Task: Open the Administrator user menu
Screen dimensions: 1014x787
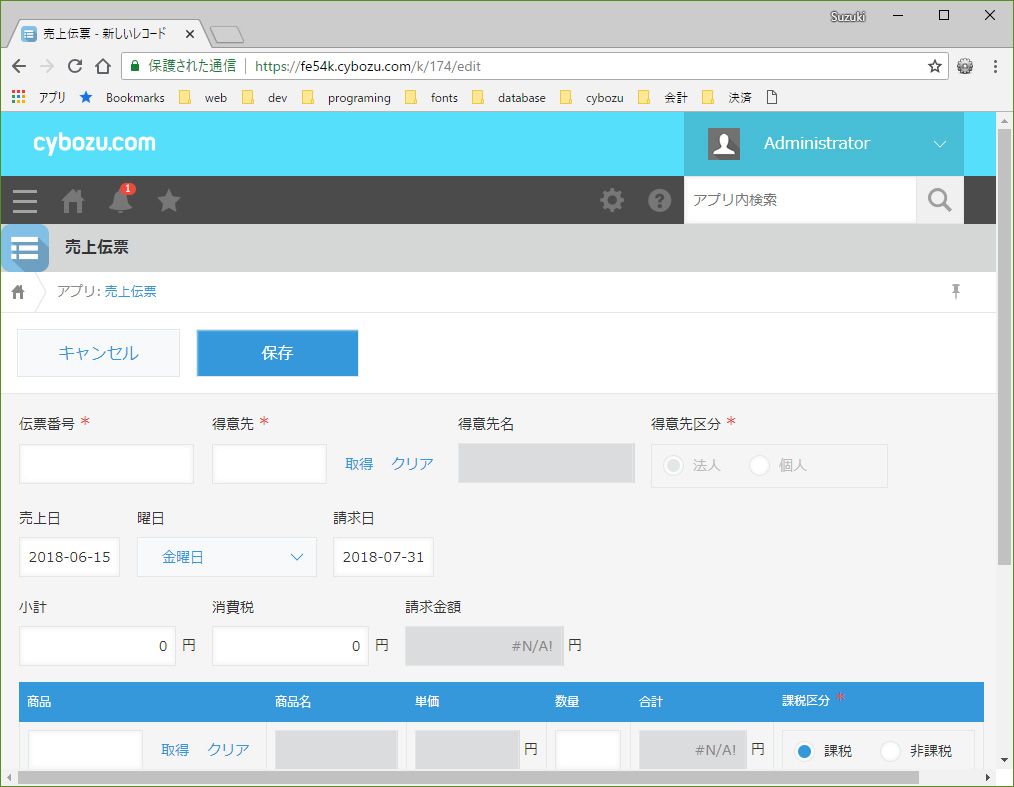Action: click(x=824, y=144)
